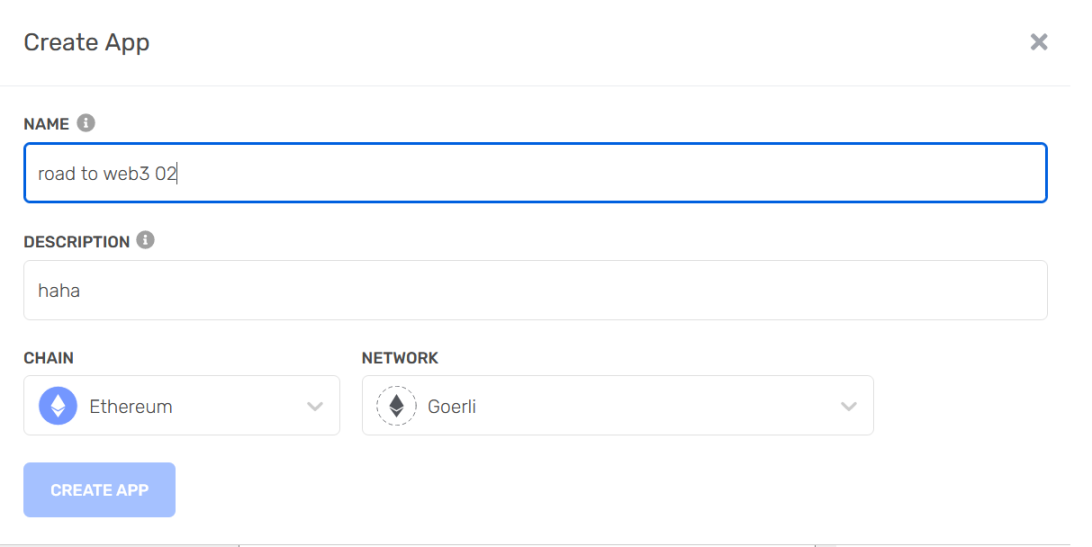Screen dimensions: 1092x547
Task: Click the NETWORK field label
Action: coord(400,358)
